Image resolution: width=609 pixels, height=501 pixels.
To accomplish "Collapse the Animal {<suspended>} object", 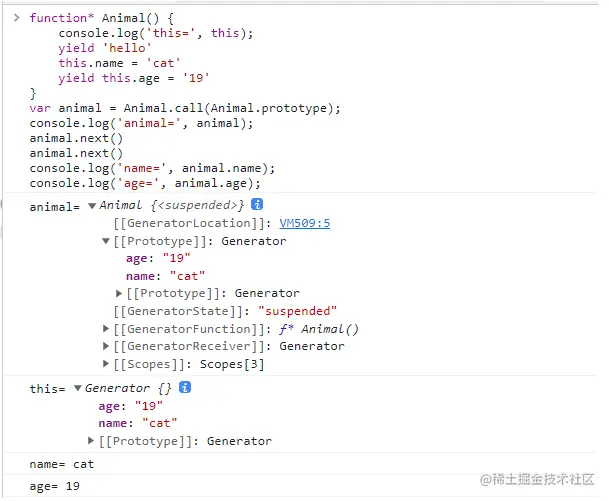I will tap(92, 205).
